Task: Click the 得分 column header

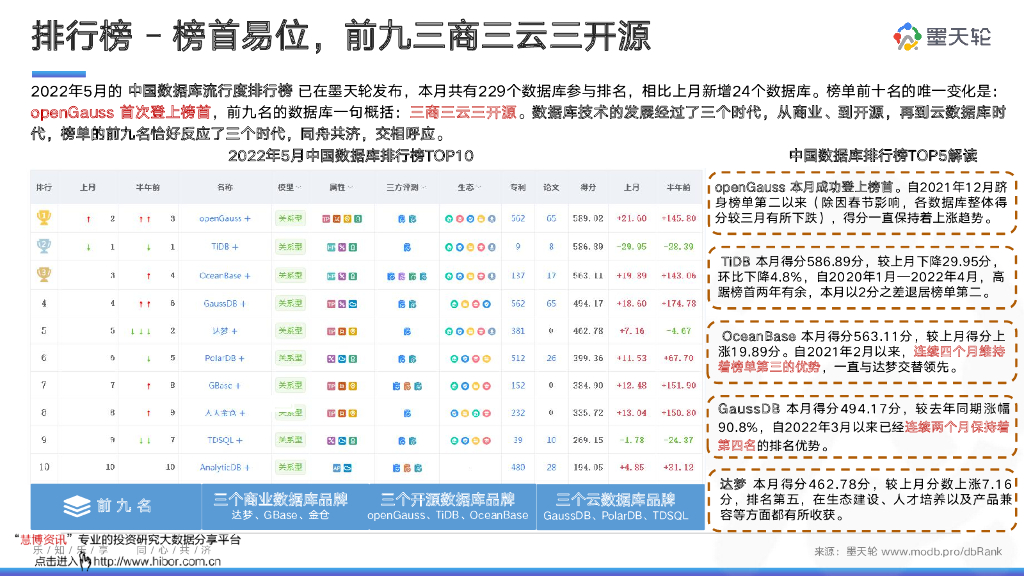Action: (x=588, y=187)
